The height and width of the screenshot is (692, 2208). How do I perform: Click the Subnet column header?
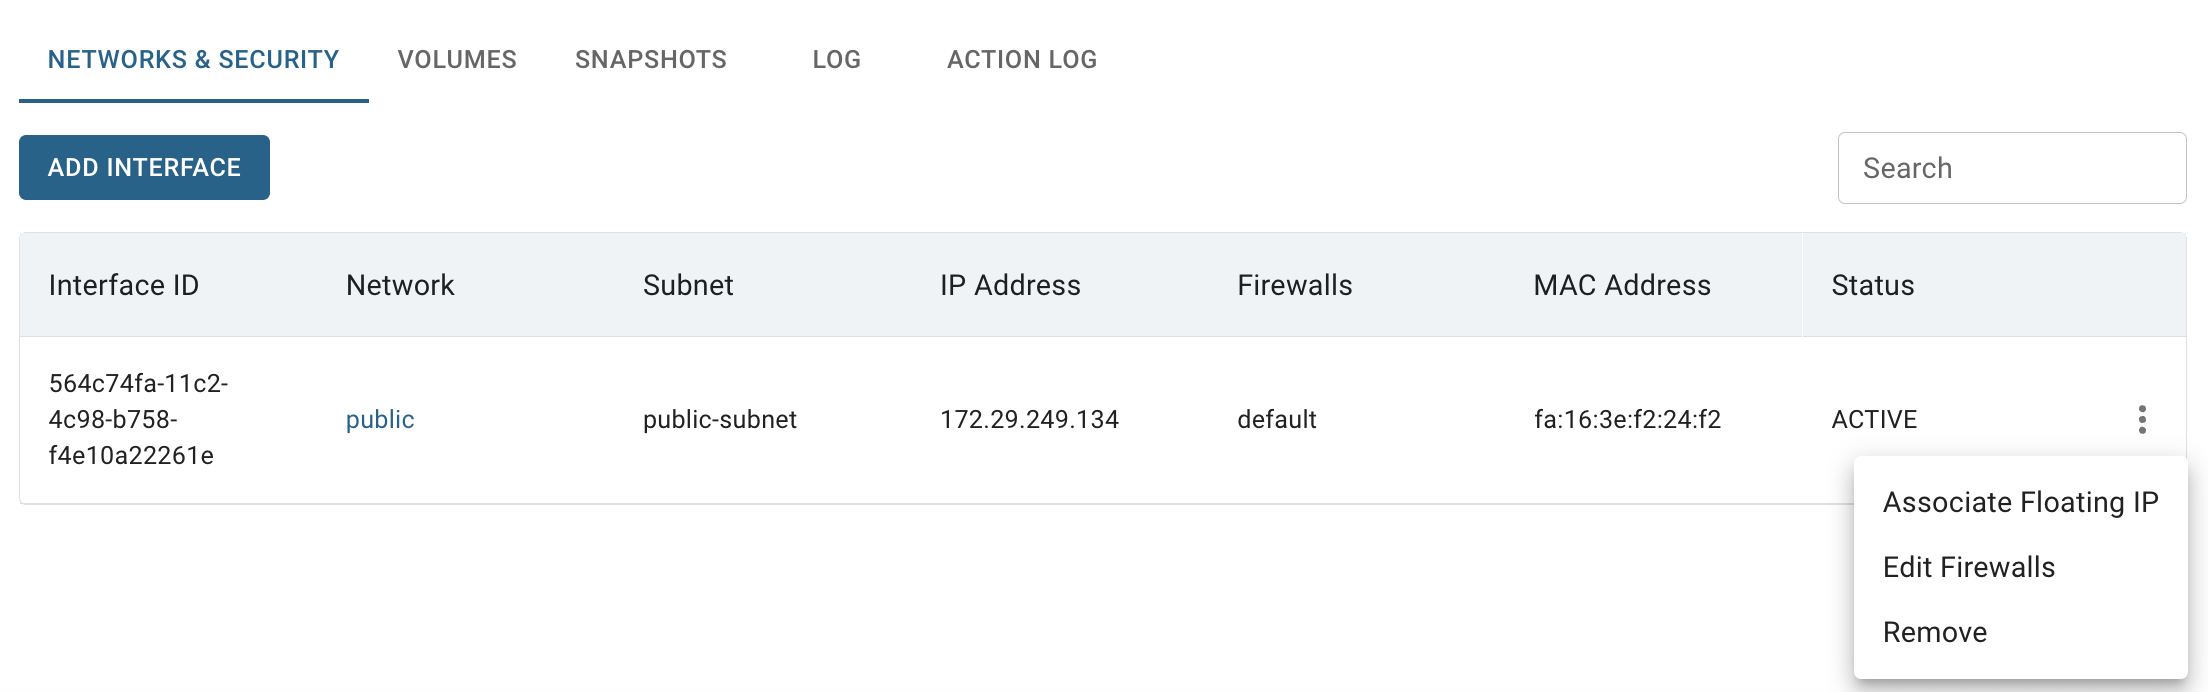point(688,285)
